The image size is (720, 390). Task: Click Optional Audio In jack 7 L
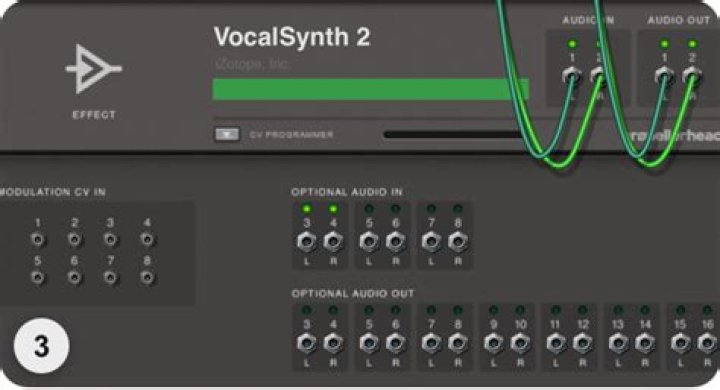(x=431, y=242)
